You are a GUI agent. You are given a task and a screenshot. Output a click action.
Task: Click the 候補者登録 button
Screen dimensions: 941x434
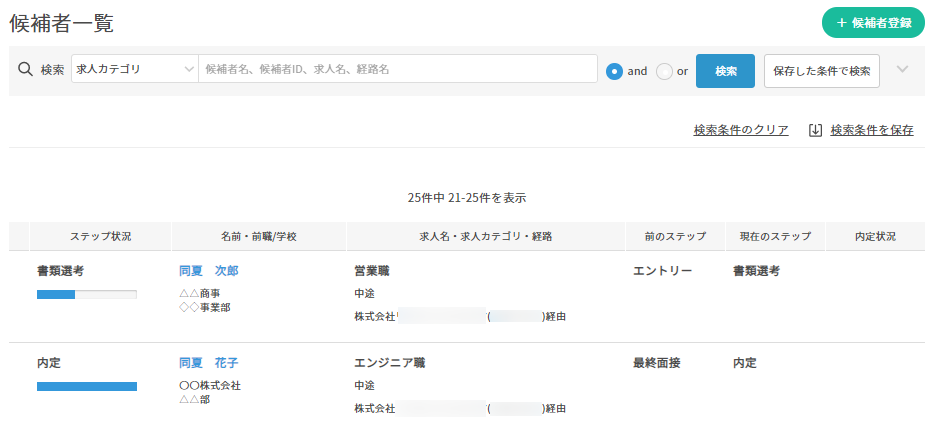pos(872,22)
